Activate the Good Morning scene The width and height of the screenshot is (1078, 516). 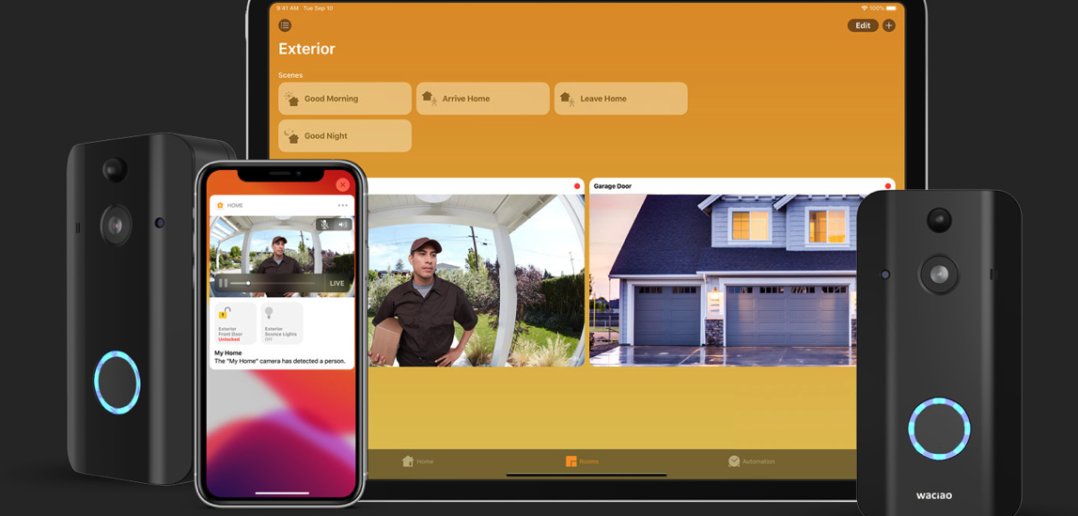[345, 99]
